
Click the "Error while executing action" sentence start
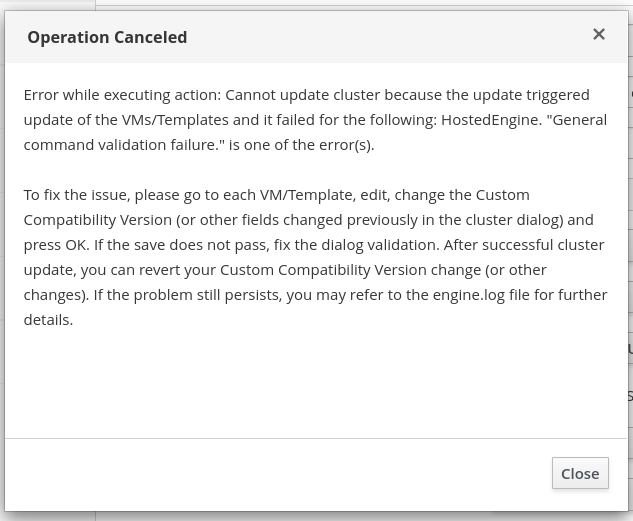coord(120,95)
